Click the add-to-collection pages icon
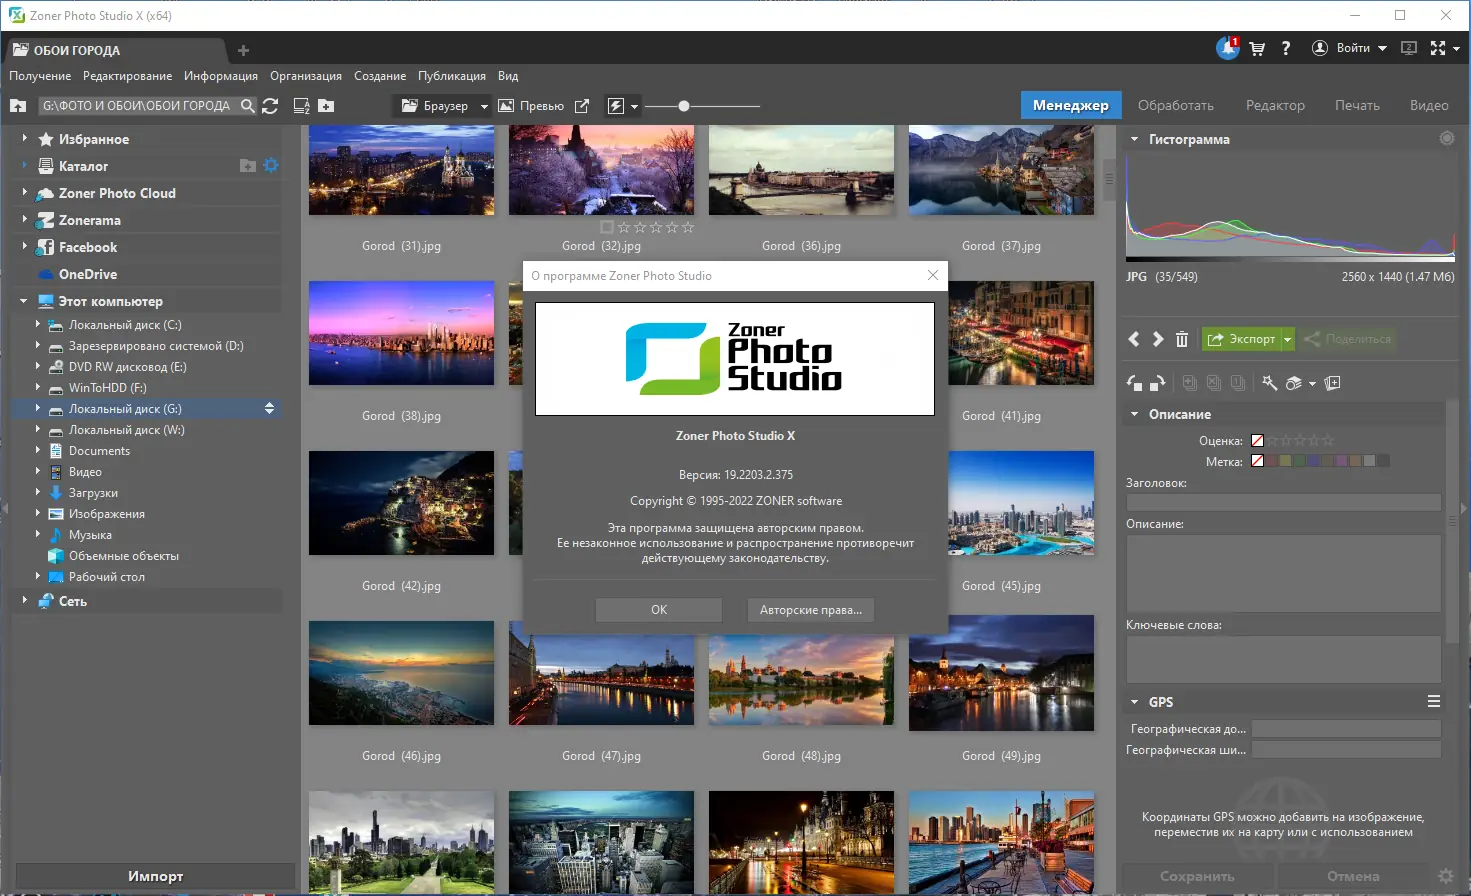 coord(1333,383)
